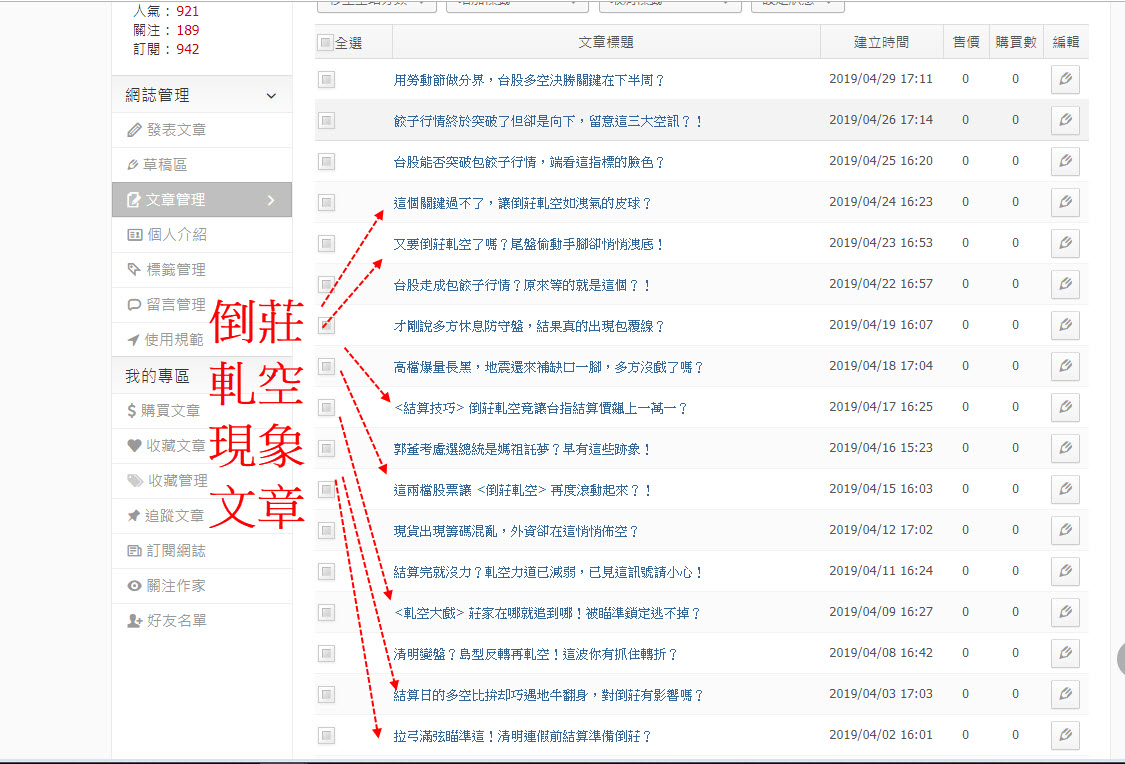This screenshot has height=764, width=1125.
Task: Edit the article dated 2019/04/03 17:03
Action: tap(1065, 694)
